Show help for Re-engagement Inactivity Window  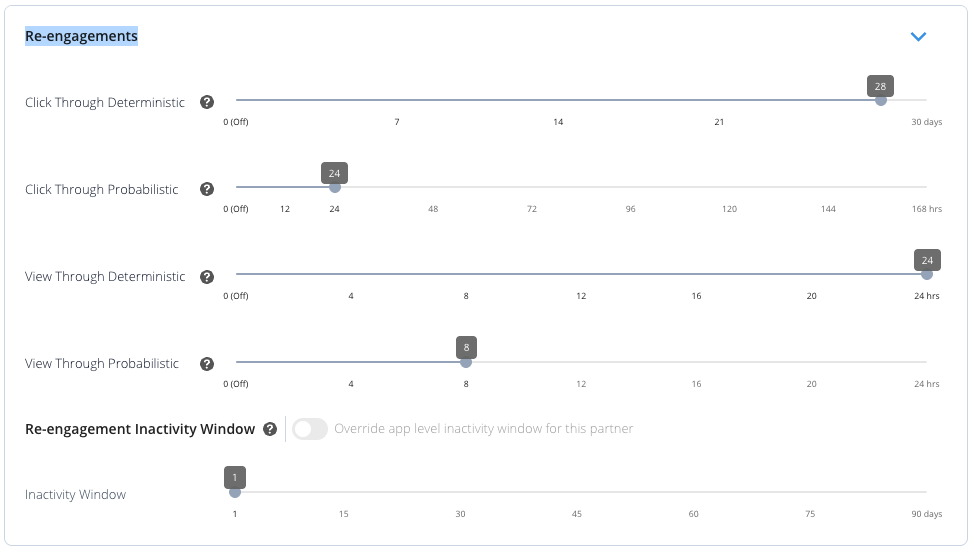click(x=270, y=429)
